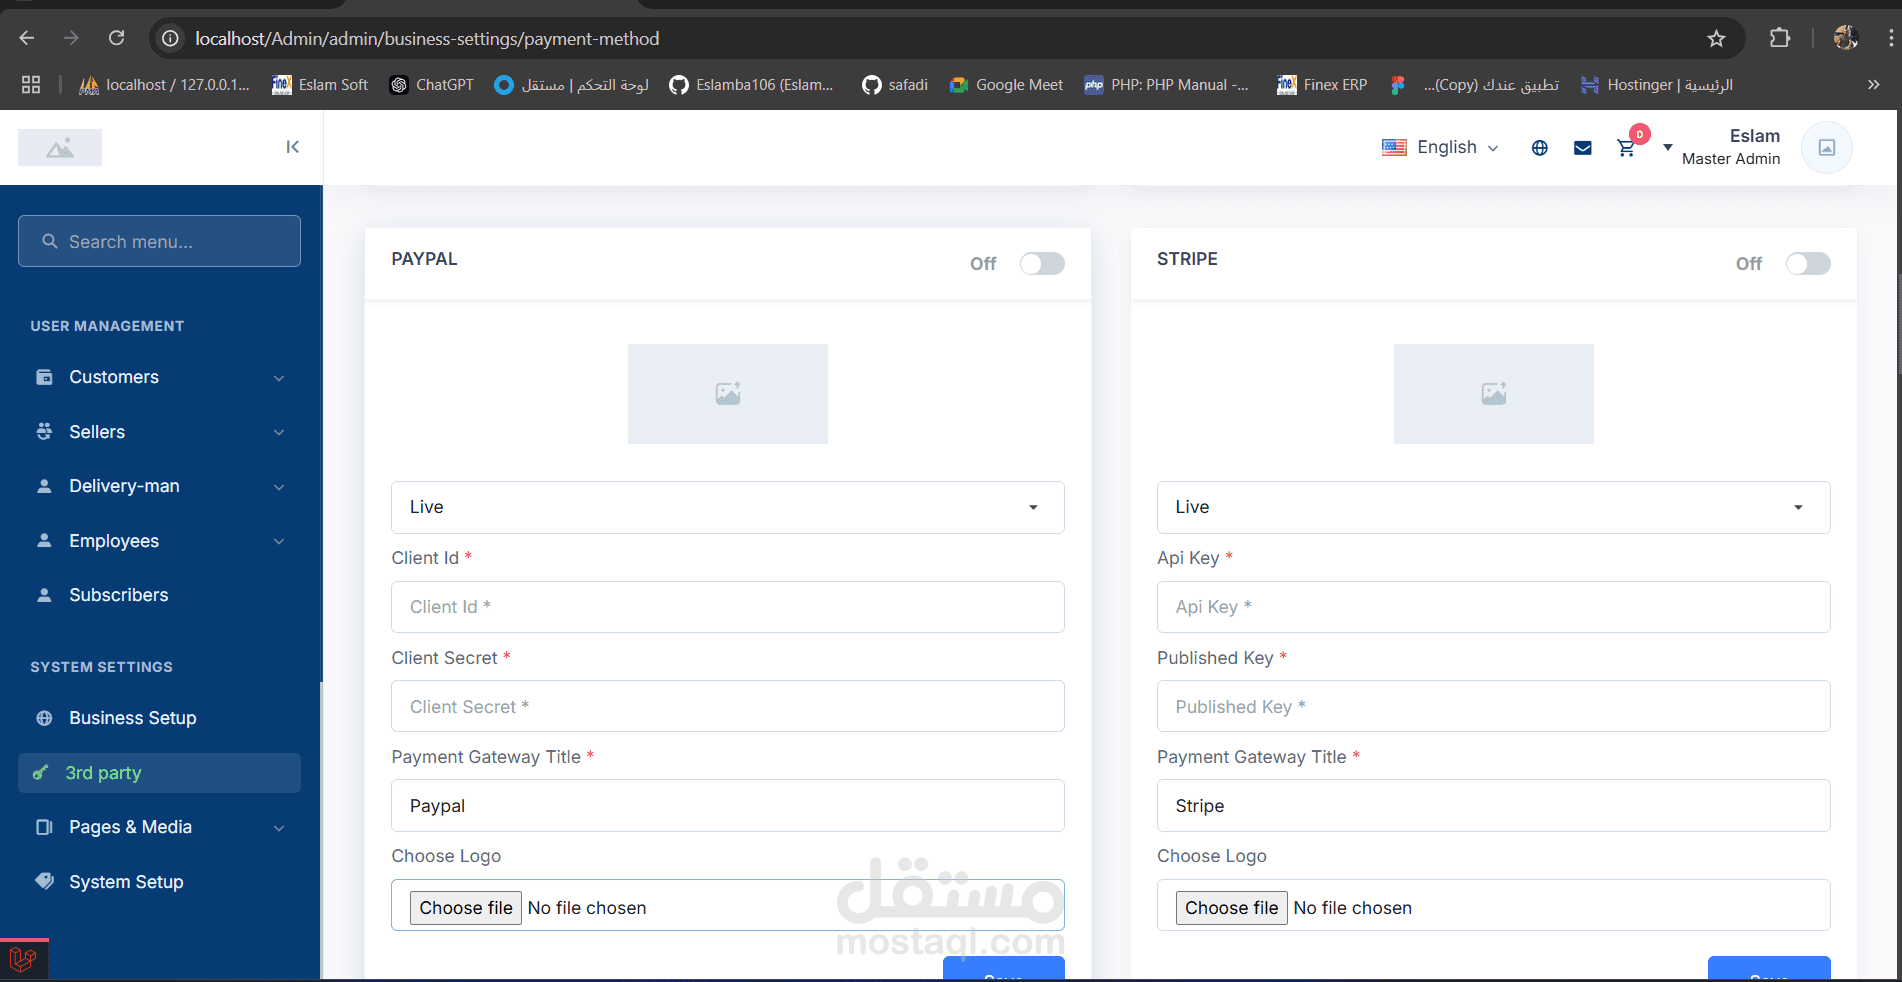Expand the Employees menu chevron

pyautogui.click(x=279, y=541)
